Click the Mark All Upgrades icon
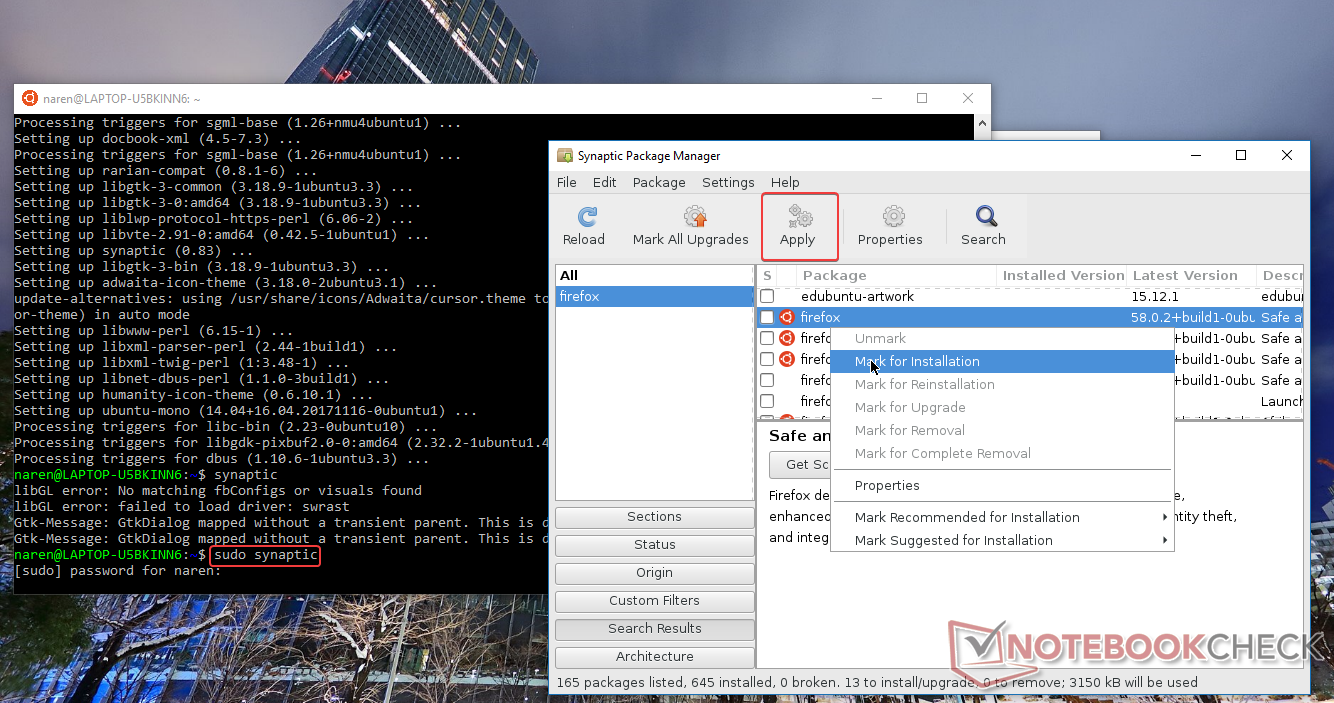Screen dimensions: 1334x703 click(x=695, y=216)
